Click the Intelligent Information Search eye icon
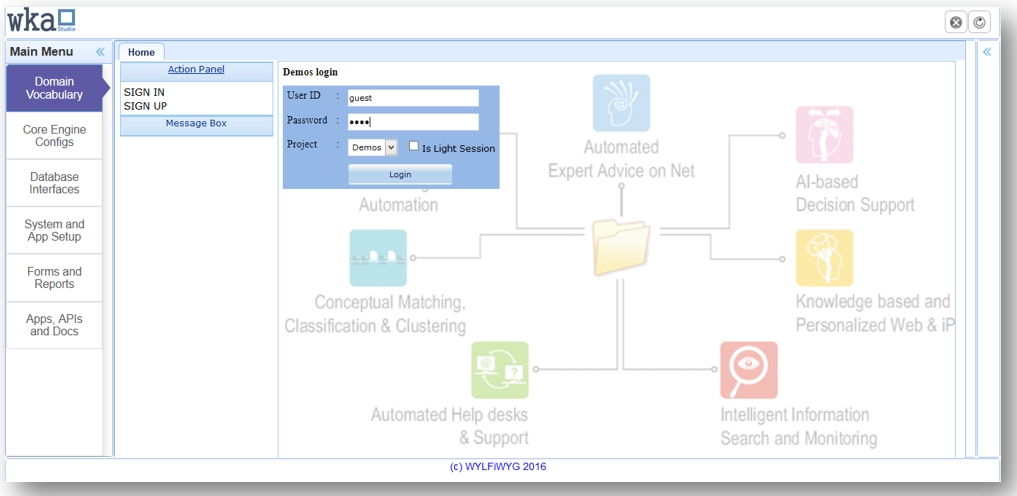The width and height of the screenshot is (1017, 496). tap(748, 370)
